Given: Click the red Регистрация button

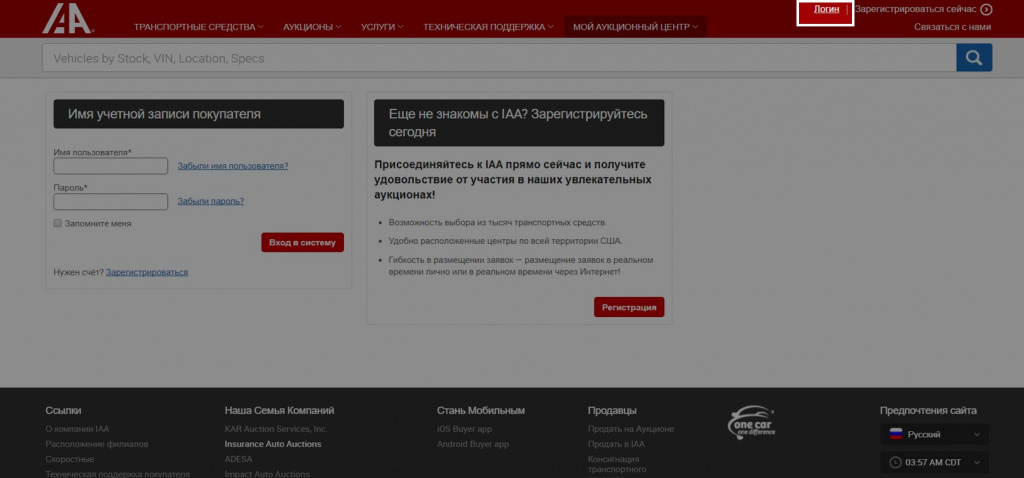Looking at the screenshot, I should point(629,307).
